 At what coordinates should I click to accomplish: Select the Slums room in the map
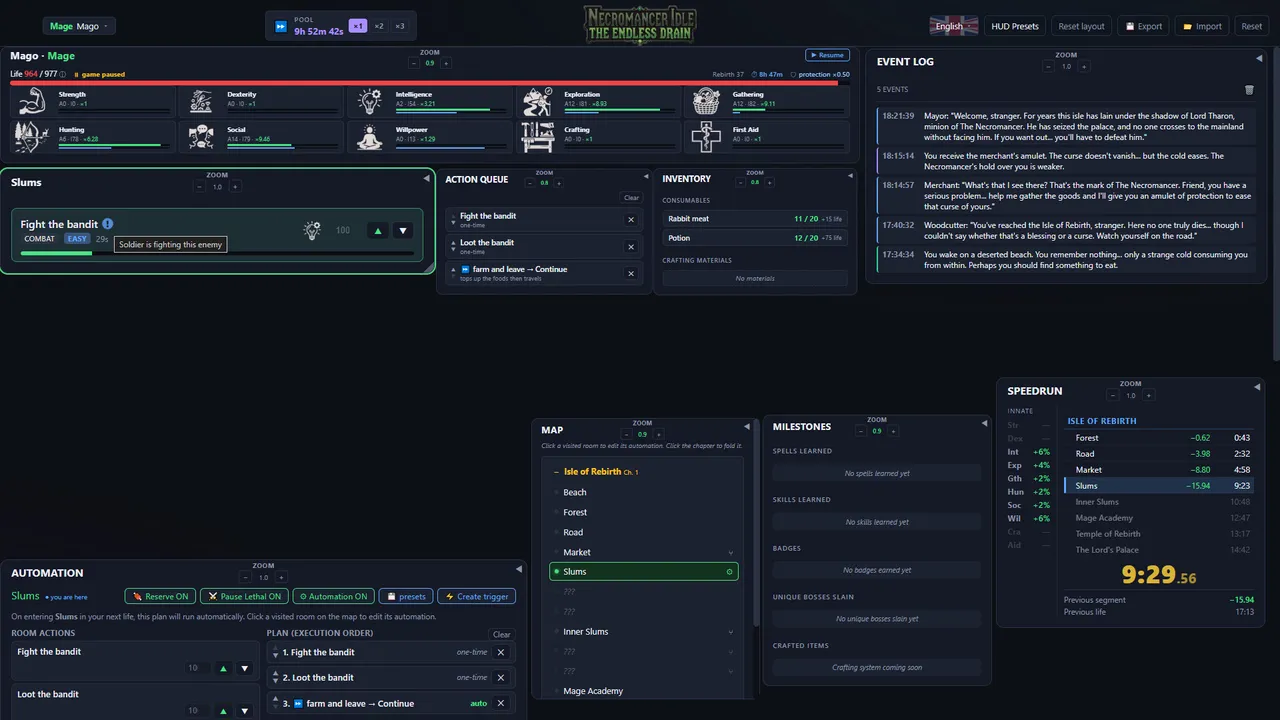(x=645, y=572)
